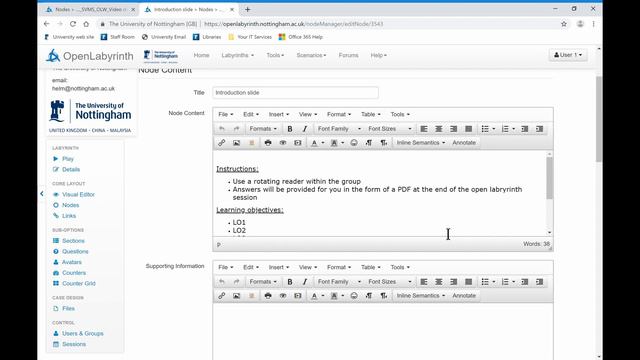Click Annotate in Node Content editor
Viewport: 640px width, 360px height.
tap(464, 143)
